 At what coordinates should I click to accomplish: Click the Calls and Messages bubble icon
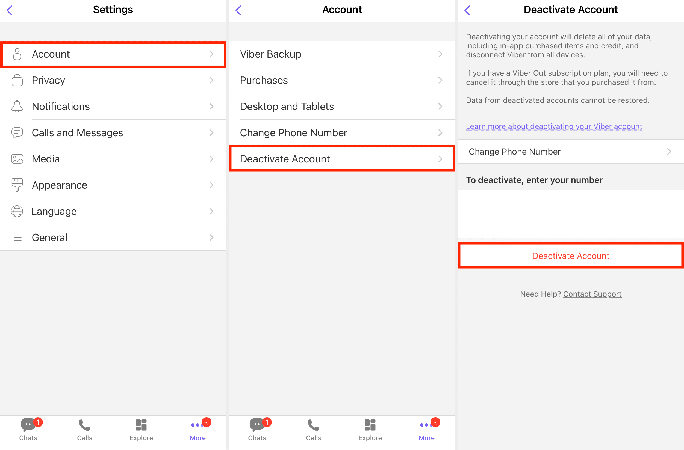click(x=17, y=132)
